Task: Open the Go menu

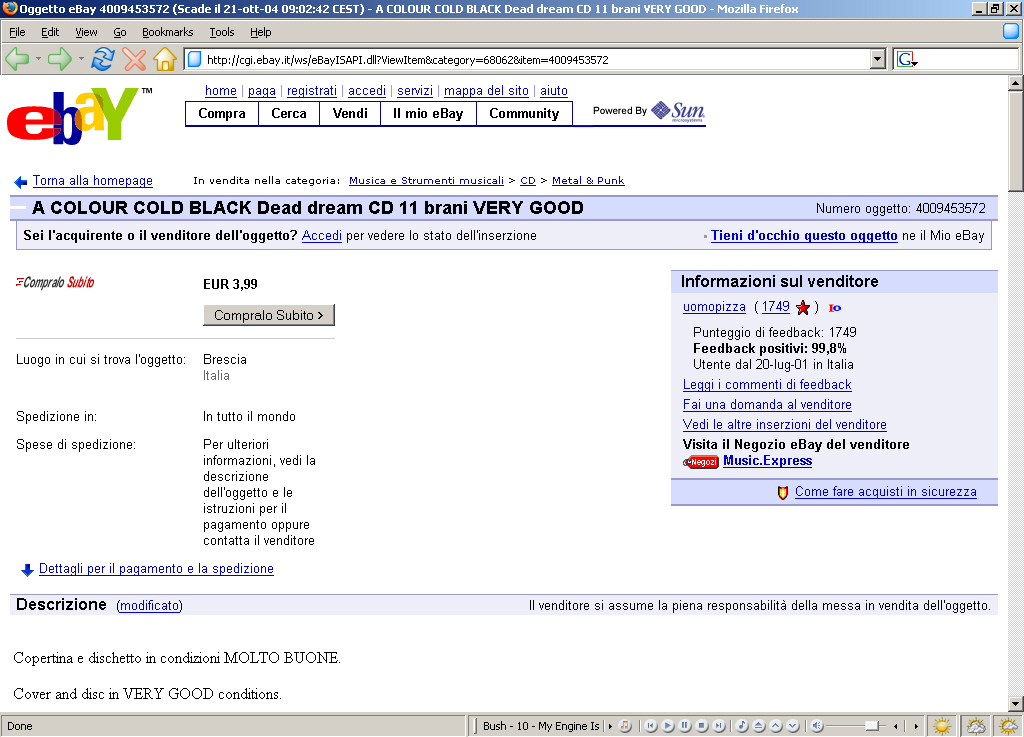Action: (x=120, y=32)
